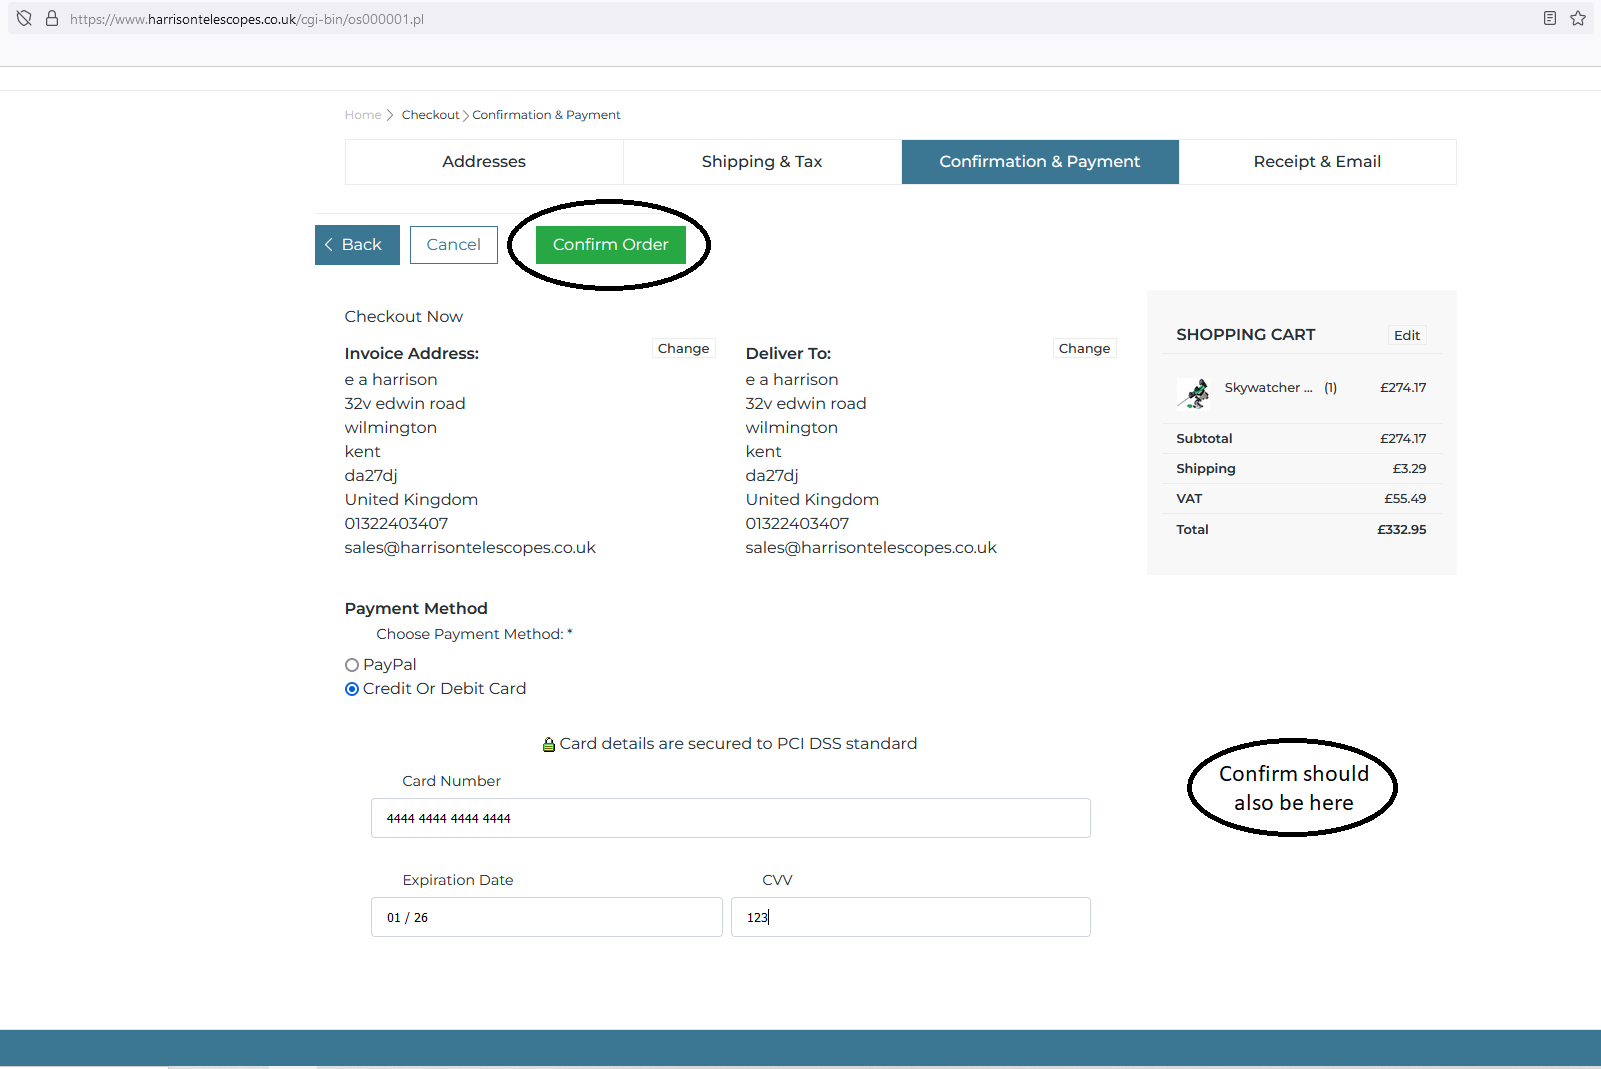Select PayPal payment method
Screen dimensions: 1601x1069
352,665
